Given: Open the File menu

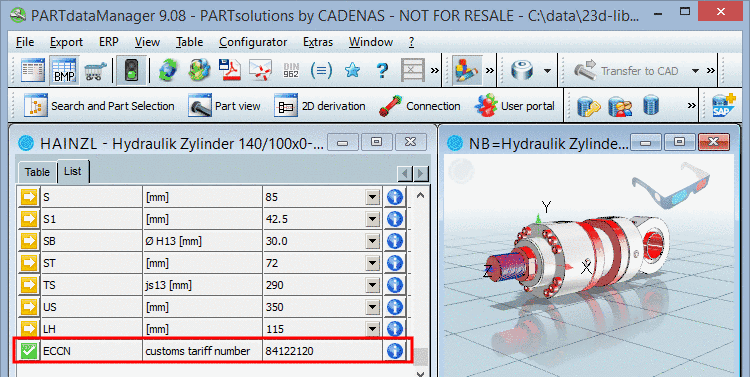Looking at the screenshot, I should [x=25, y=42].
